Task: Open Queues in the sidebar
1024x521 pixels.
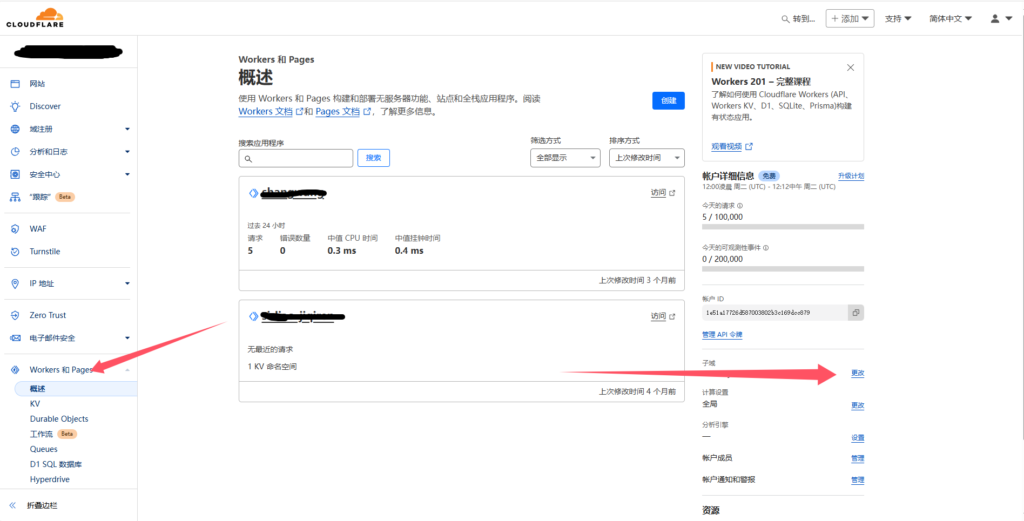Action: (44, 449)
